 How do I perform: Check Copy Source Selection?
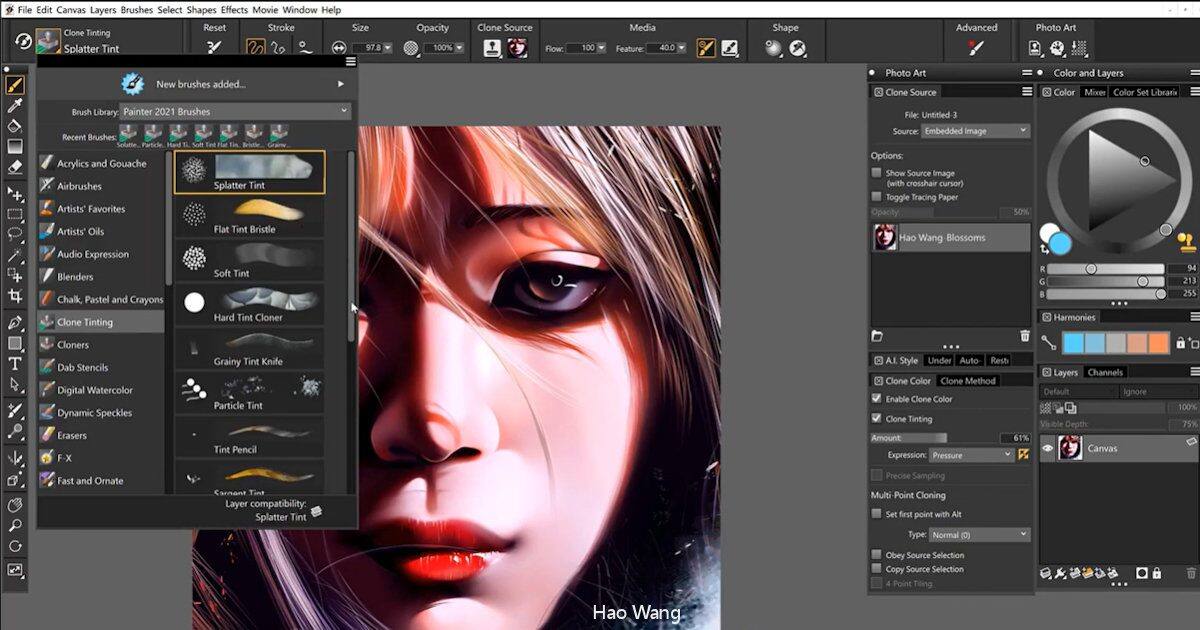tap(877, 569)
